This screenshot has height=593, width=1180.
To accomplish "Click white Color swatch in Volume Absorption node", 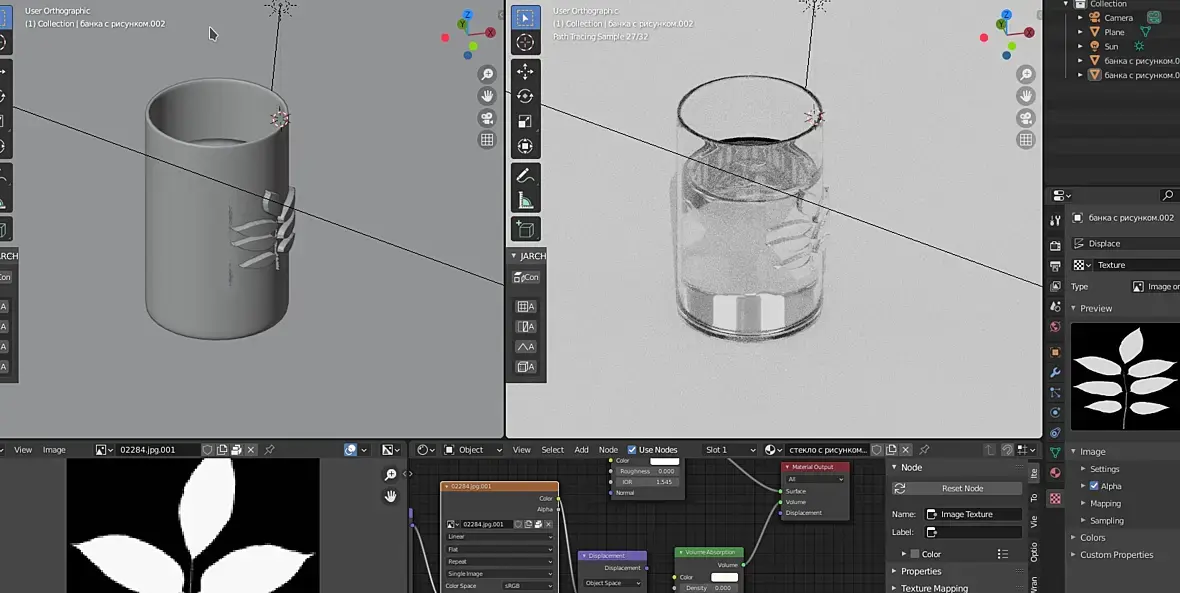I will (x=725, y=577).
